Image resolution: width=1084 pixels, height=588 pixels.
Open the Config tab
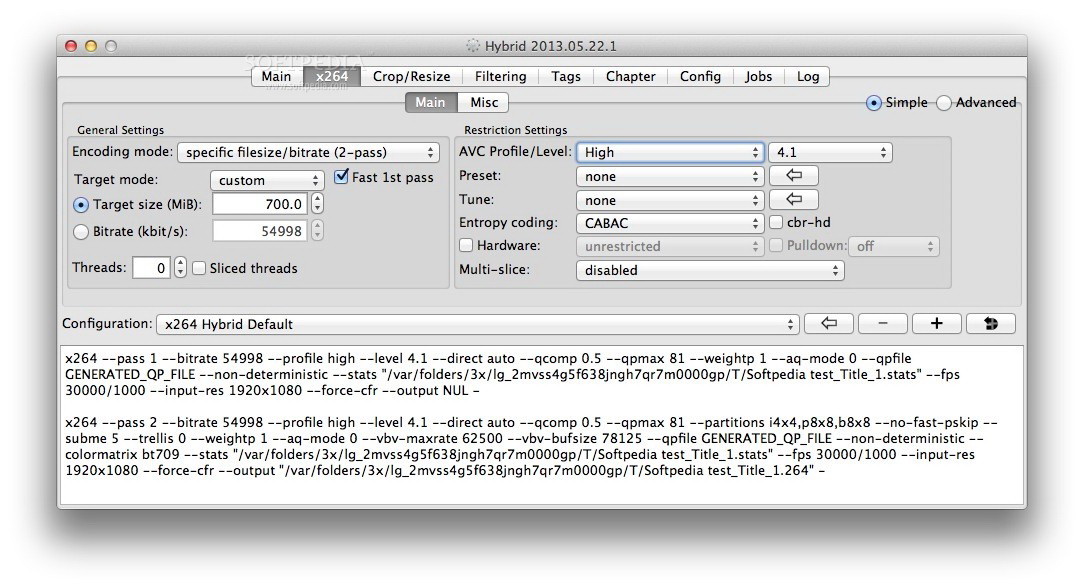[700, 76]
